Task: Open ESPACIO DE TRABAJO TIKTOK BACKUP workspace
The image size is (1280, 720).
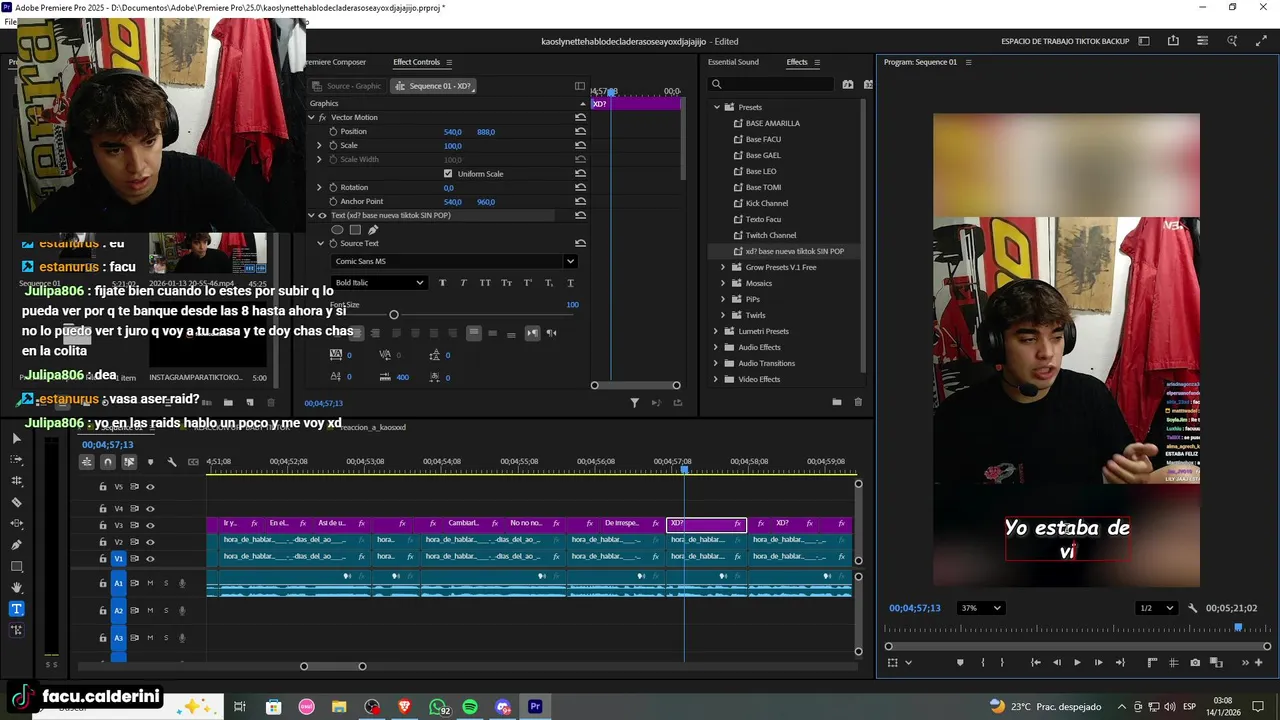Action: click(1065, 41)
